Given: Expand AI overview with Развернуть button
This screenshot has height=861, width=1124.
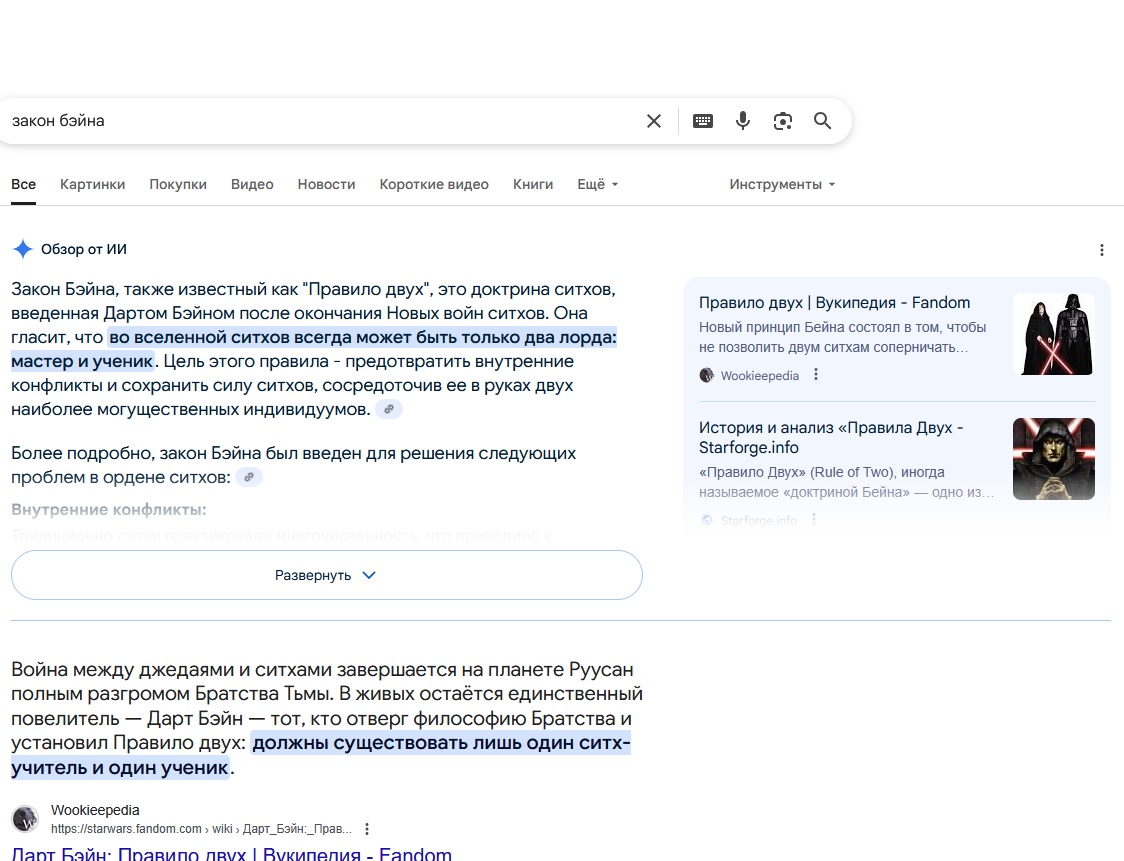Looking at the screenshot, I should pos(327,575).
